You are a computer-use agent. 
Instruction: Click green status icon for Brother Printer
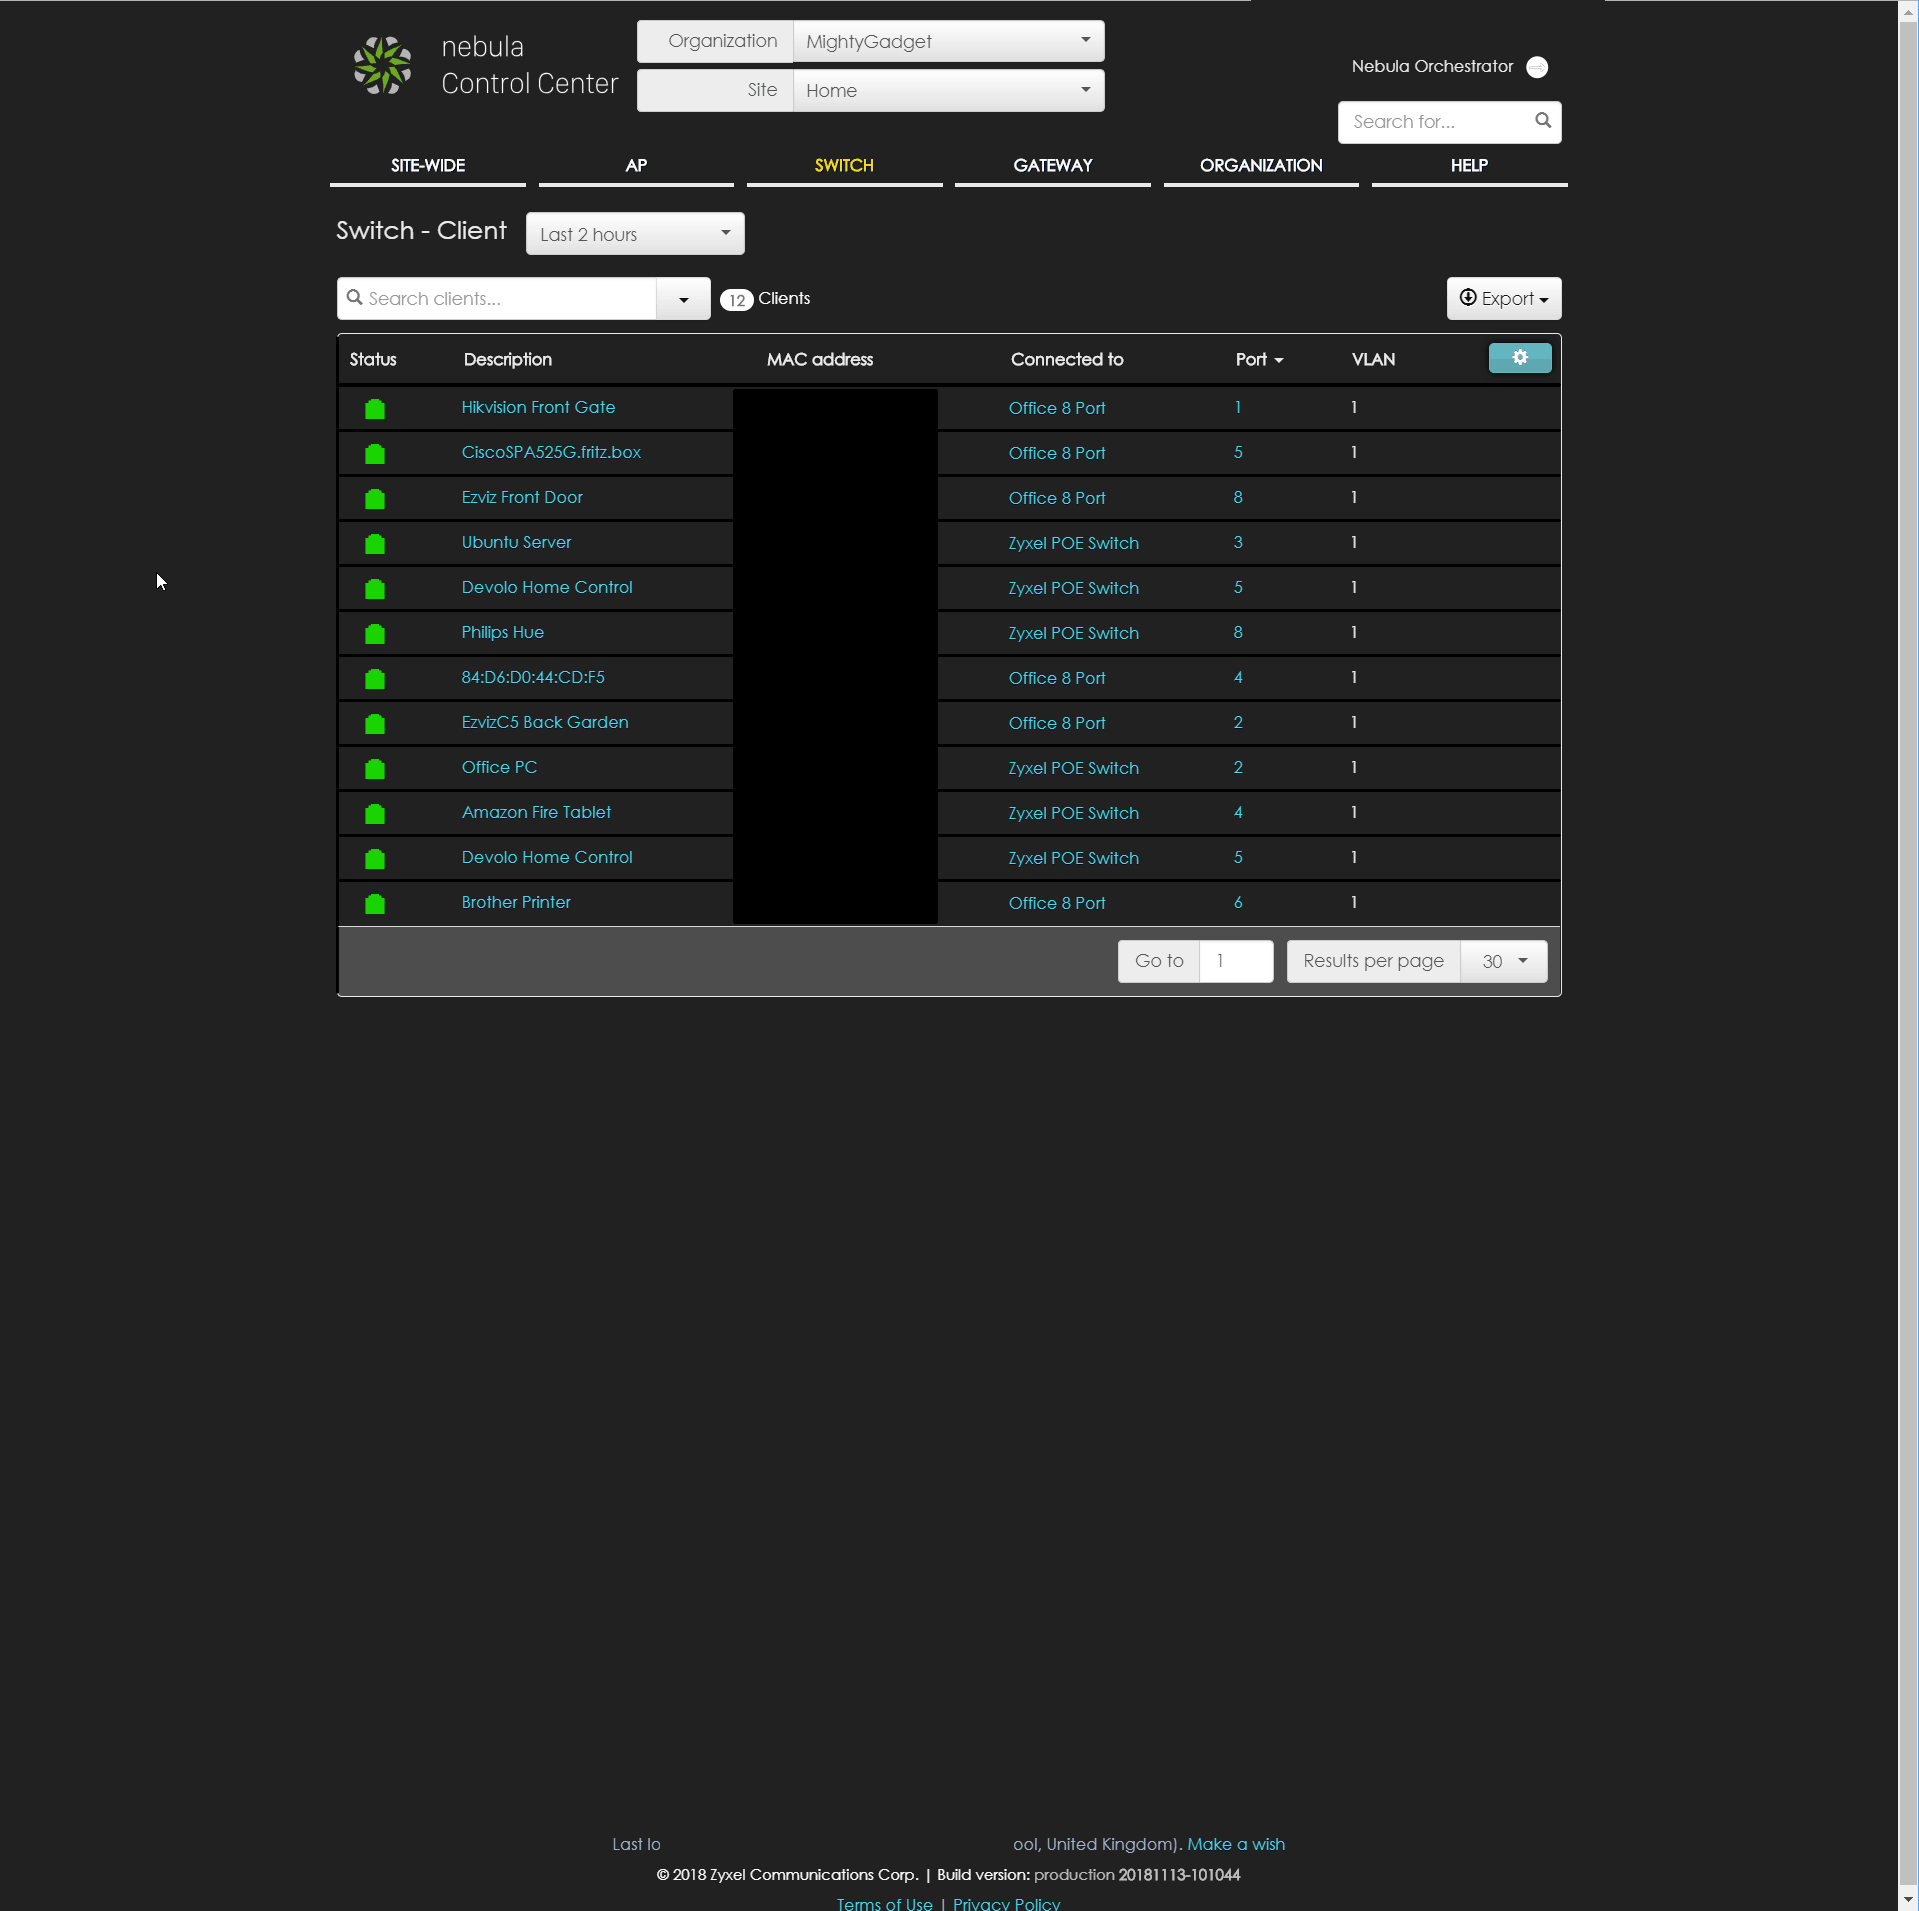pyautogui.click(x=375, y=903)
